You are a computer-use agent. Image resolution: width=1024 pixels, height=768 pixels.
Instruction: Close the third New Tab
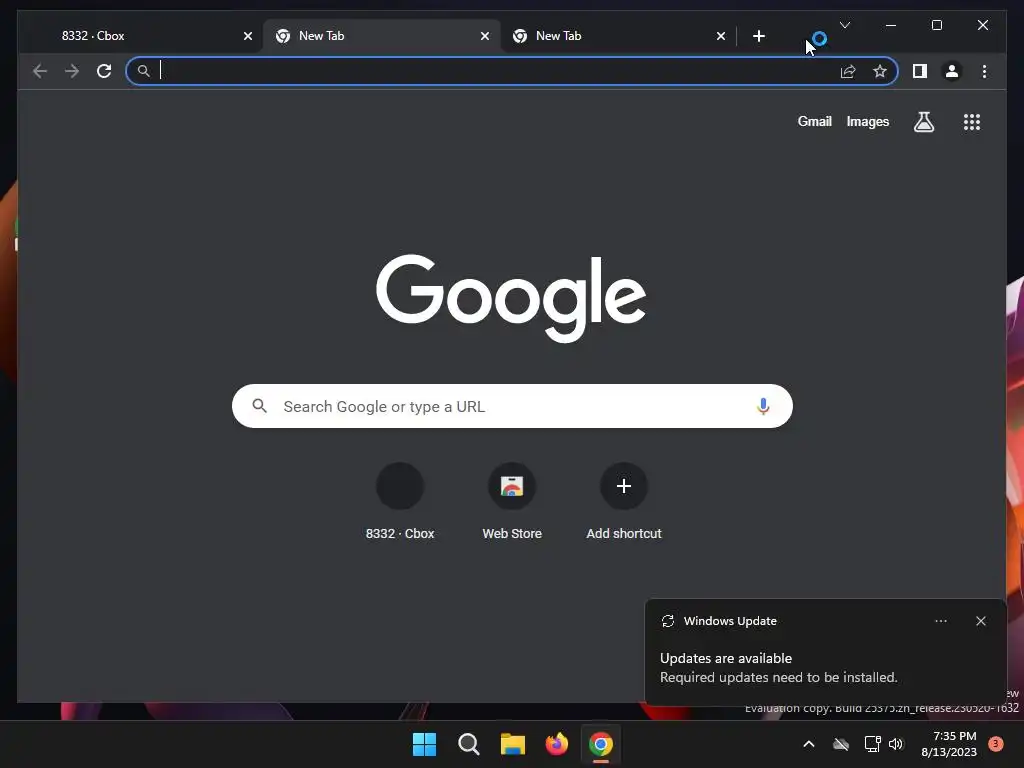721,36
